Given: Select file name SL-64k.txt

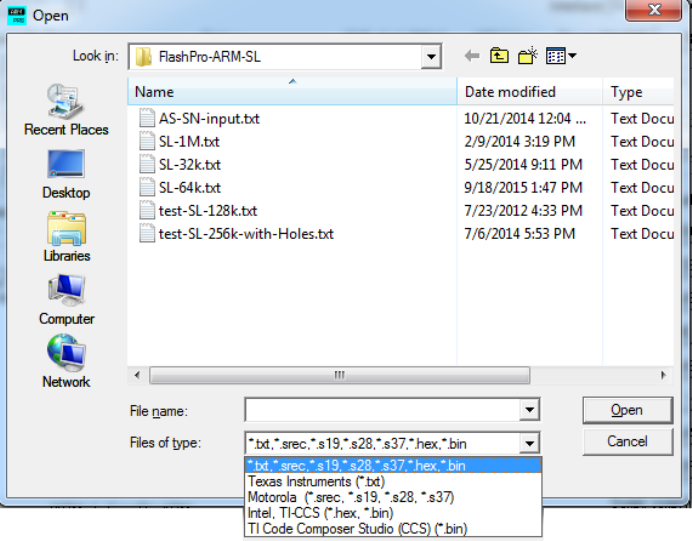Looking at the screenshot, I should 190,188.
